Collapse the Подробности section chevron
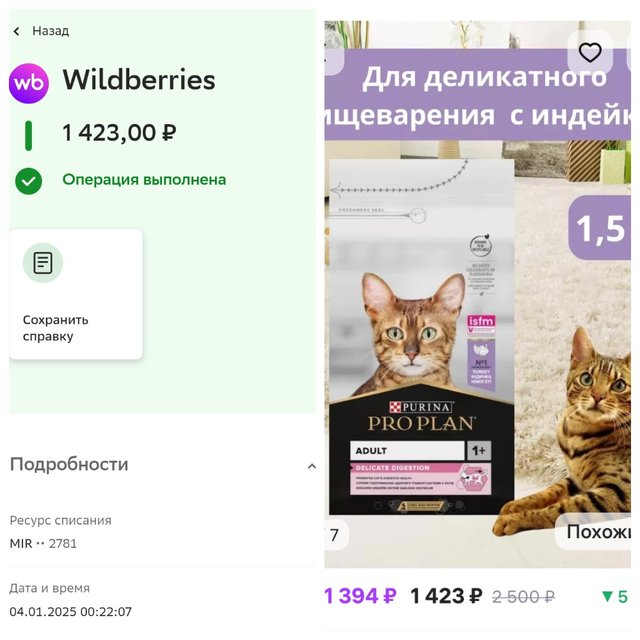The height and width of the screenshot is (640, 640). pyautogui.click(x=311, y=466)
